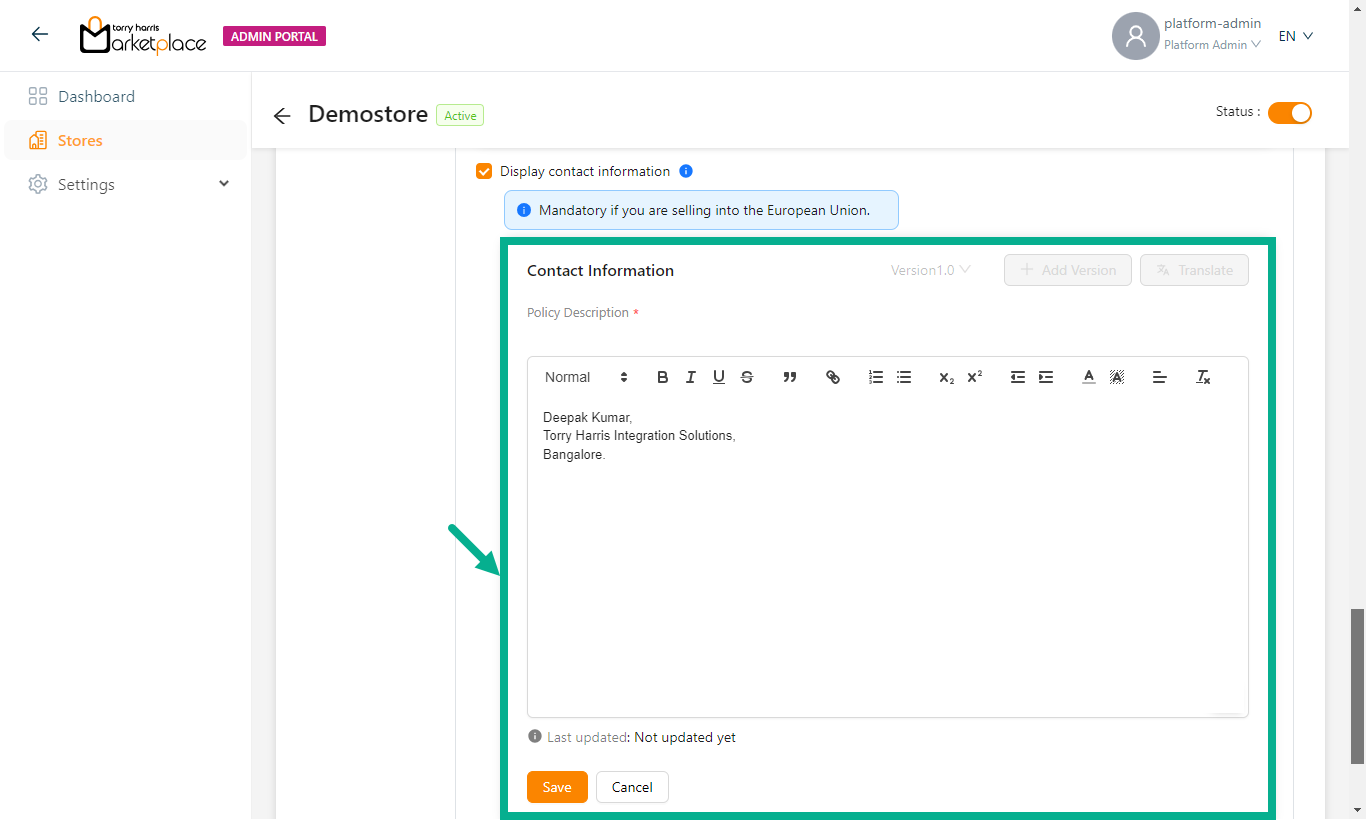Screen dimensions: 1366x820
Task: Click the Cancel button
Action: pos(632,787)
